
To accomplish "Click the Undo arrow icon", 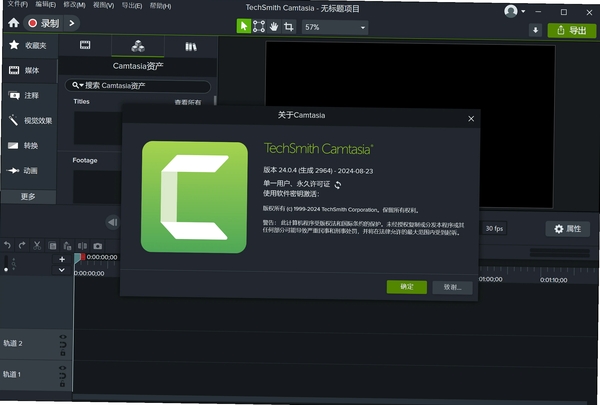I will pos(7,245).
